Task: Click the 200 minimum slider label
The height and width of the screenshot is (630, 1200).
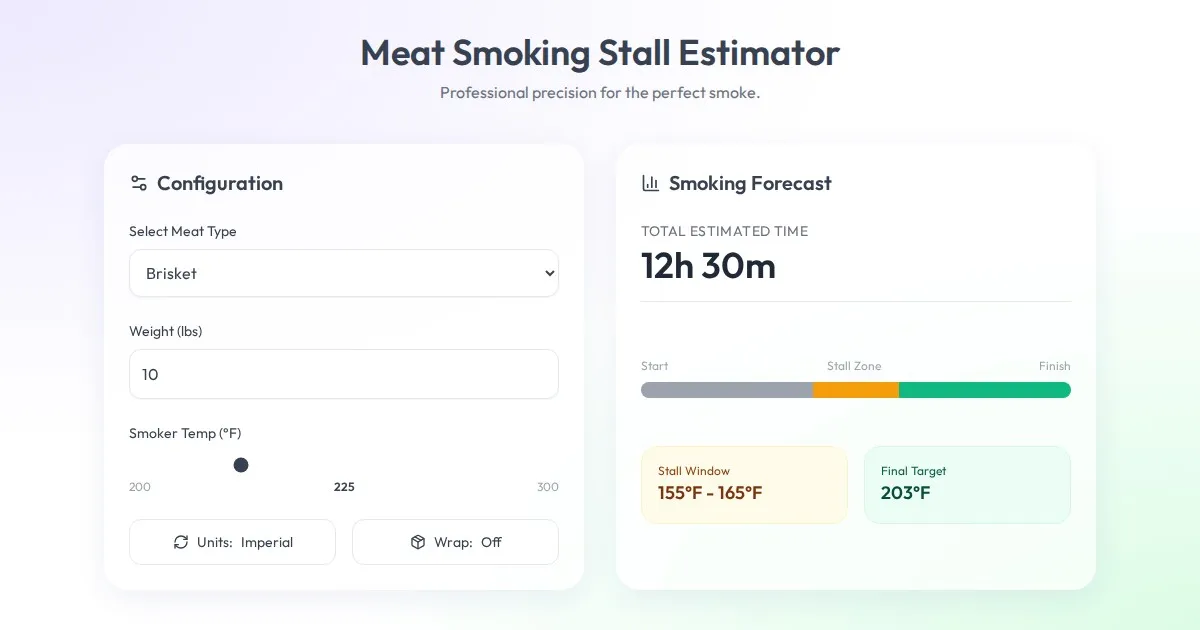Action: click(140, 487)
